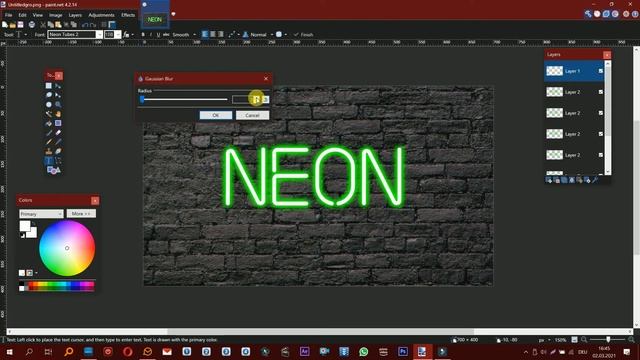This screenshot has height=360, width=640.
Task: Select the Gradient tool
Action: point(58,123)
